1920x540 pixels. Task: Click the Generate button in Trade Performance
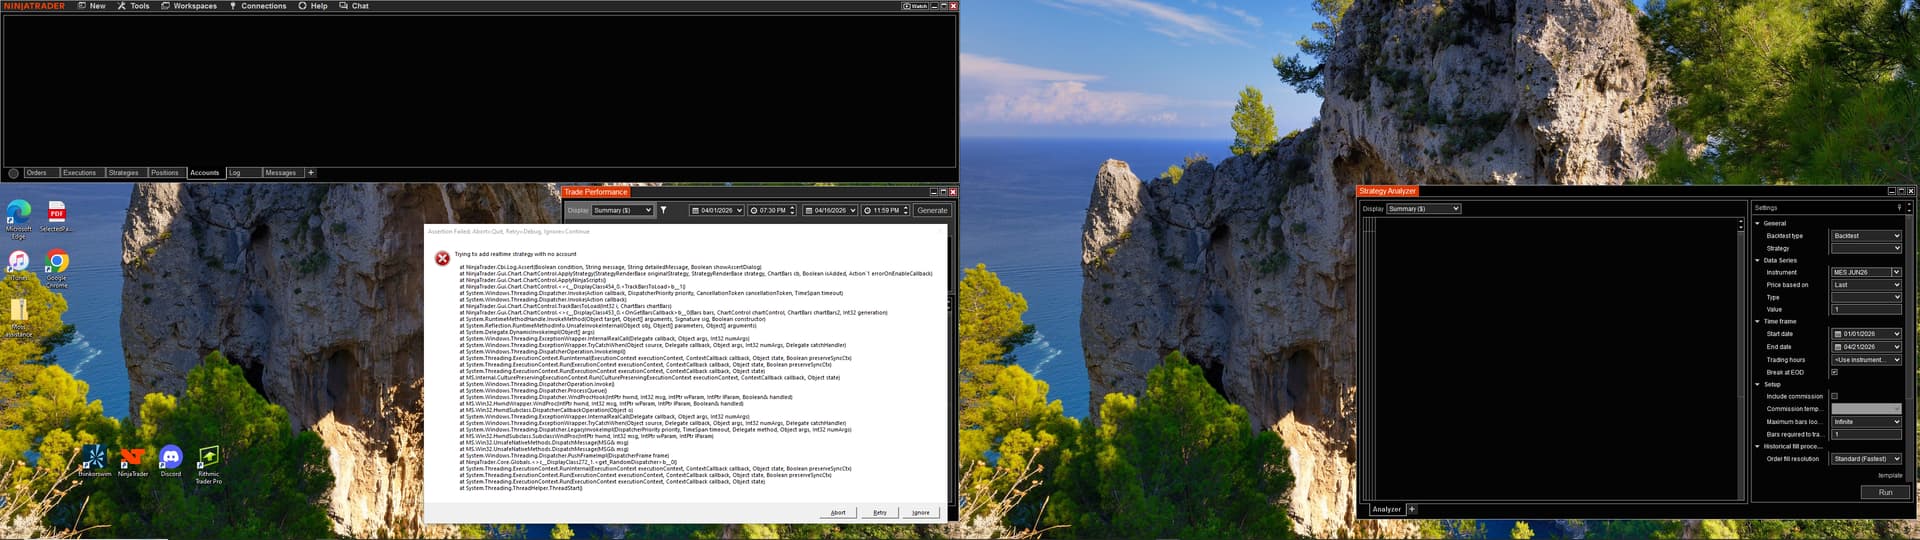(x=932, y=210)
